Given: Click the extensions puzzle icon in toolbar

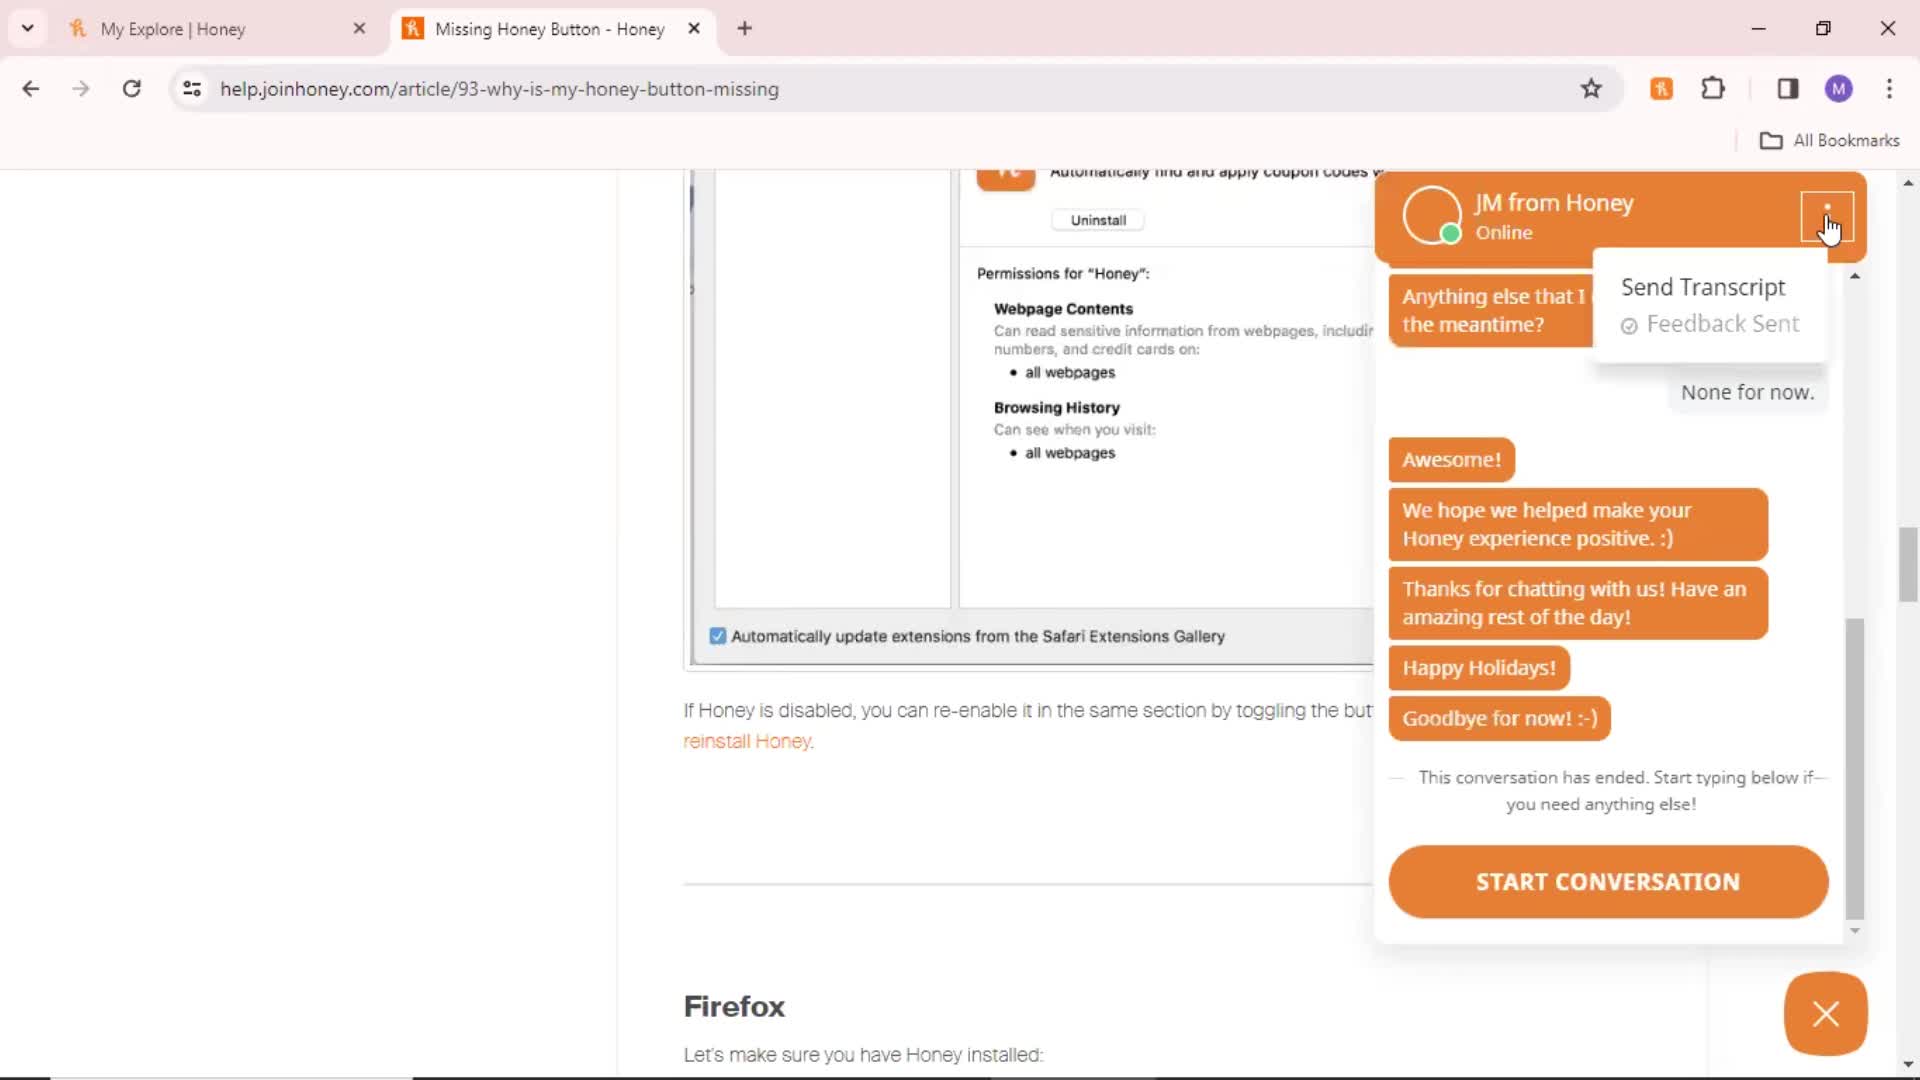Looking at the screenshot, I should coord(1713,88).
